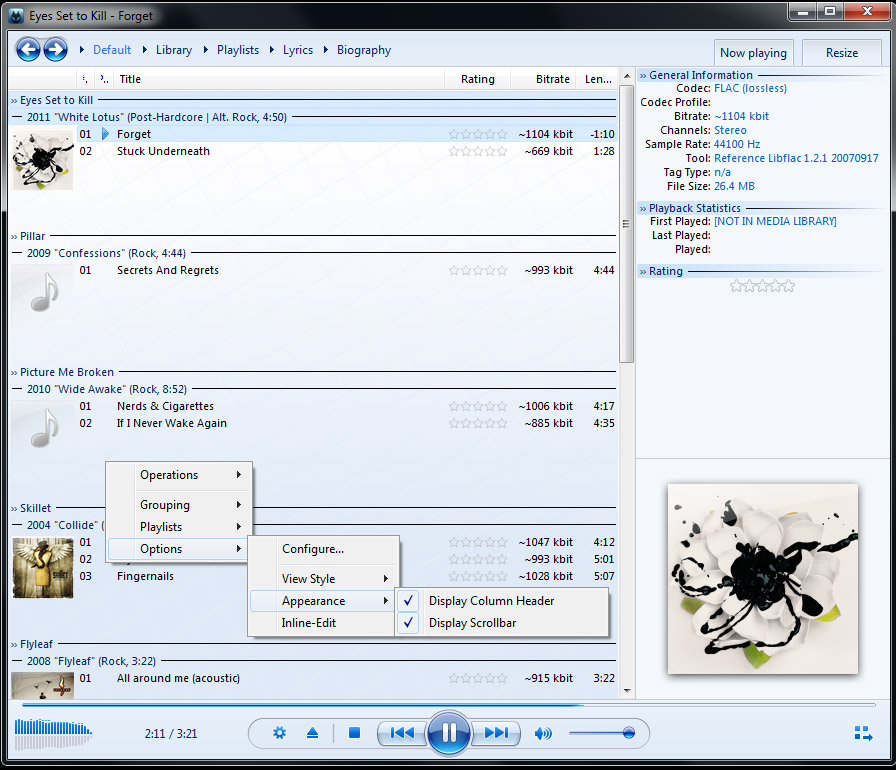Click the eject/open file icon
Screen dimensions: 896x770
[x=312, y=733]
